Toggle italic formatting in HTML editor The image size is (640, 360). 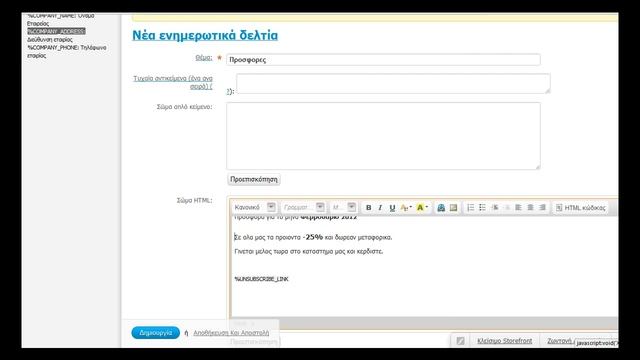click(380, 208)
